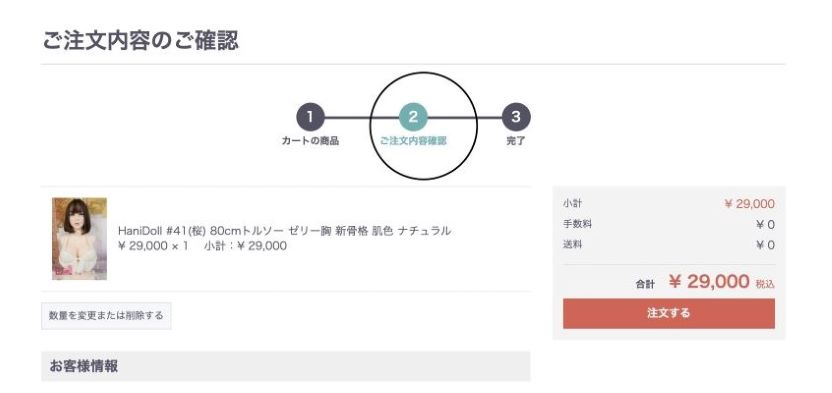Click 数量を変更または削除する button

(106, 316)
